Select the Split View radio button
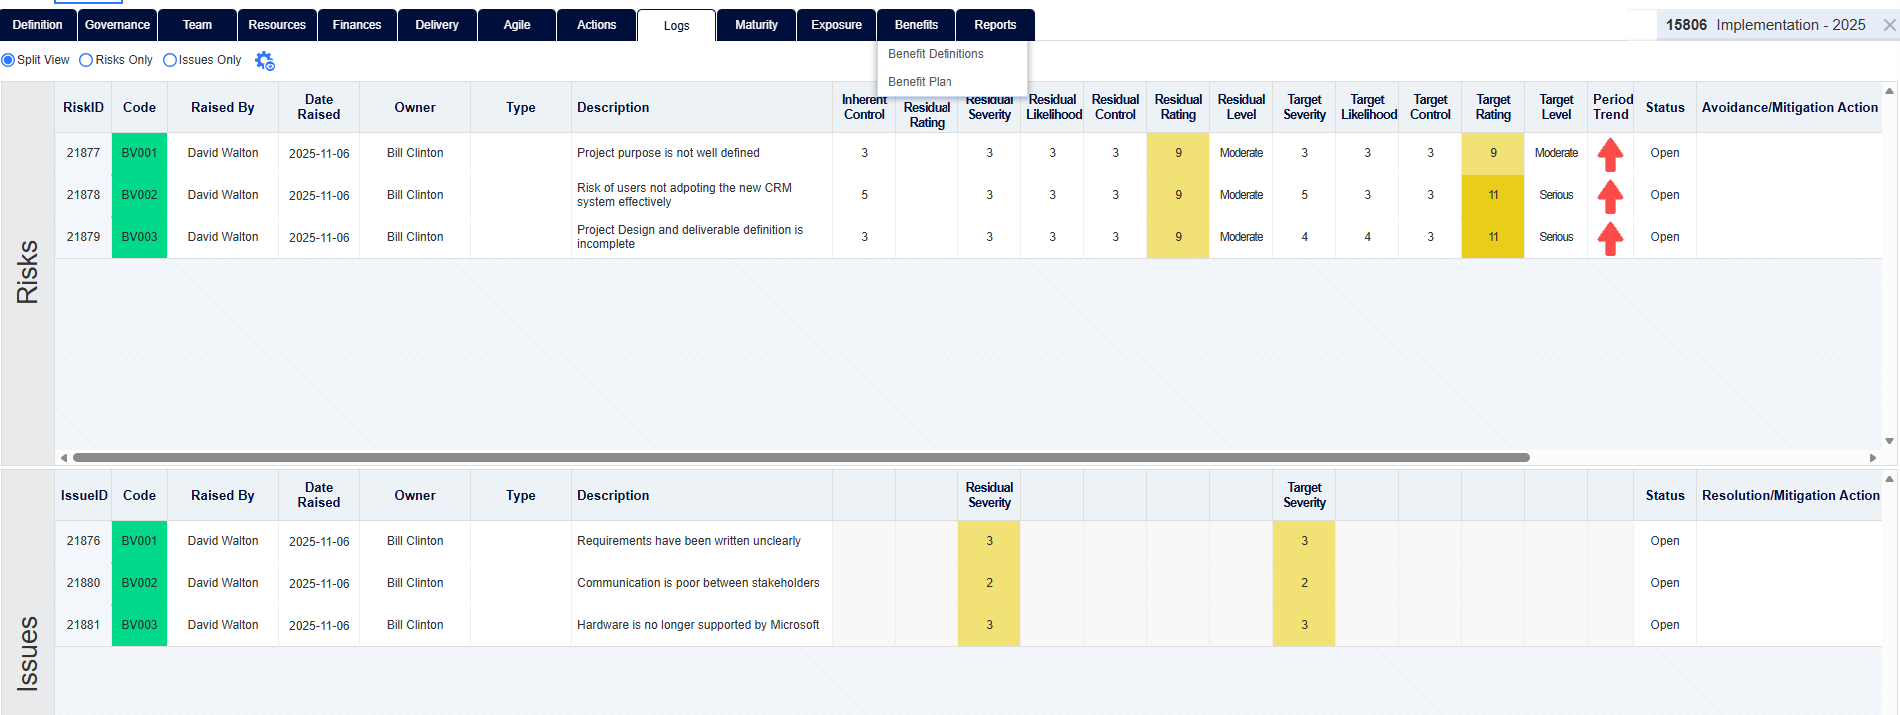Image resolution: width=1900 pixels, height=715 pixels. coord(9,60)
